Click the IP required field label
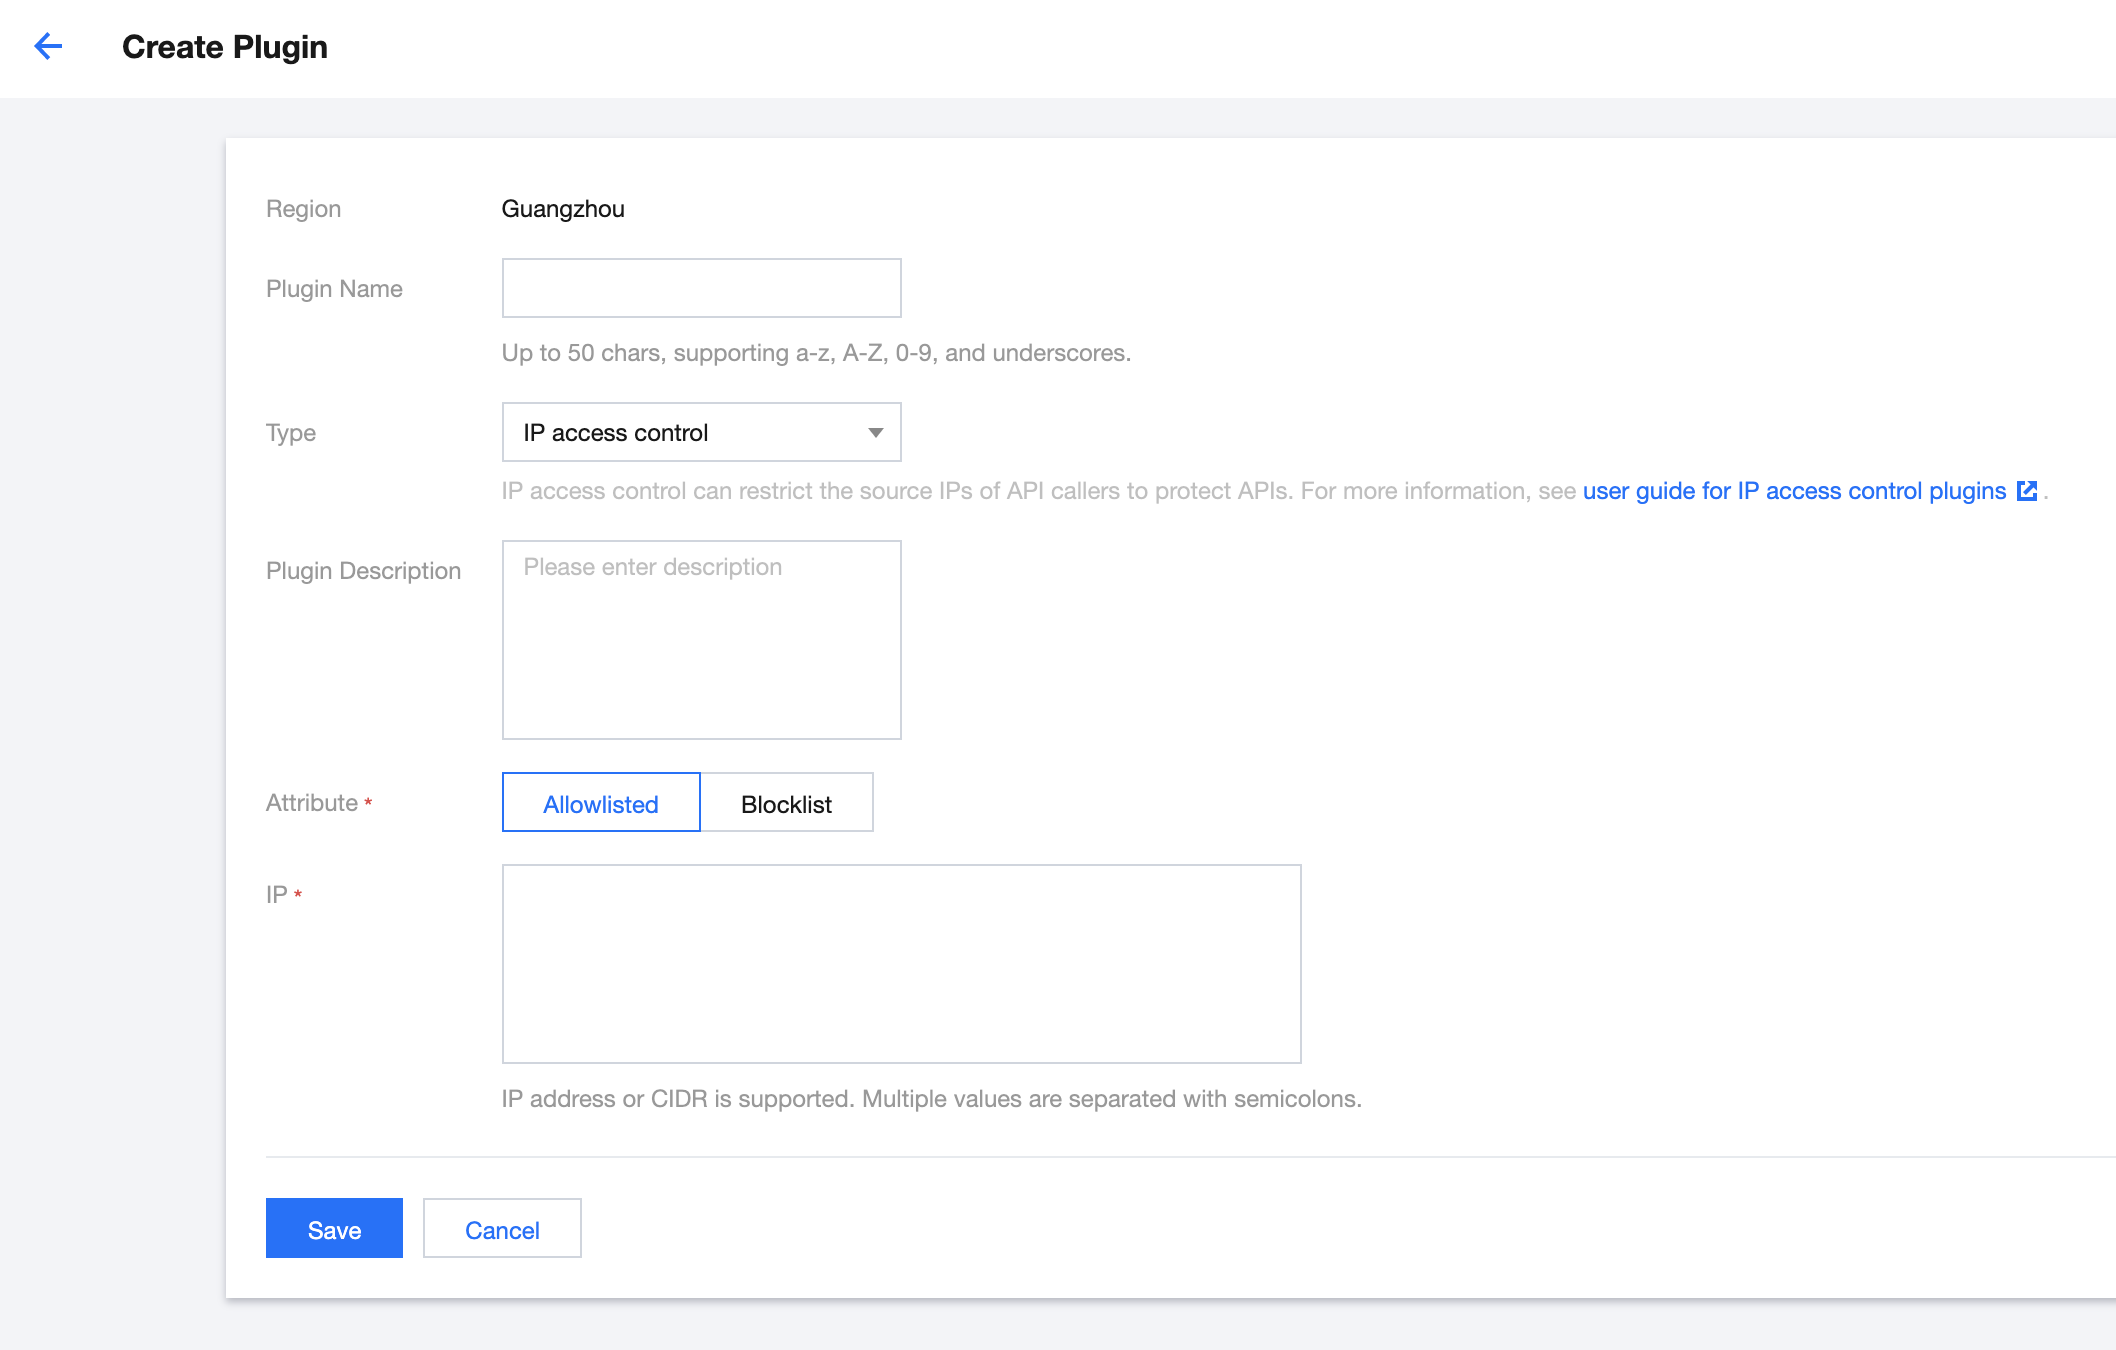Image resolution: width=2116 pixels, height=1350 pixels. (x=277, y=895)
